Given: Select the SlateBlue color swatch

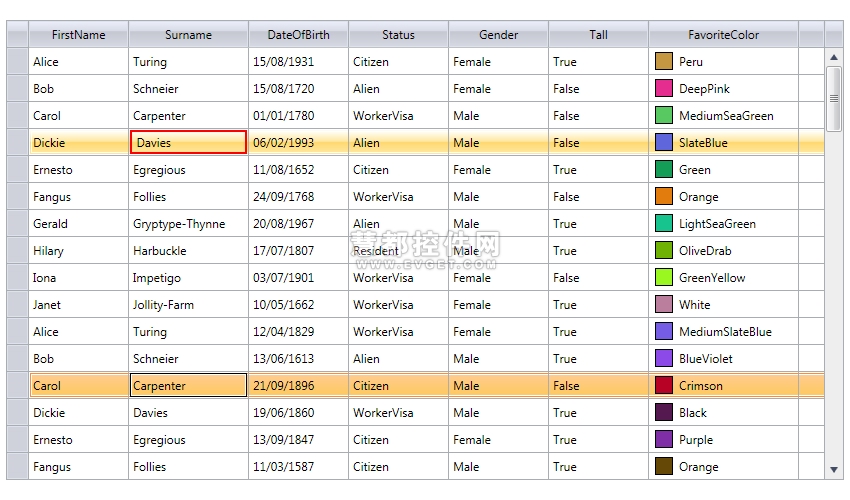Looking at the screenshot, I should (x=664, y=143).
